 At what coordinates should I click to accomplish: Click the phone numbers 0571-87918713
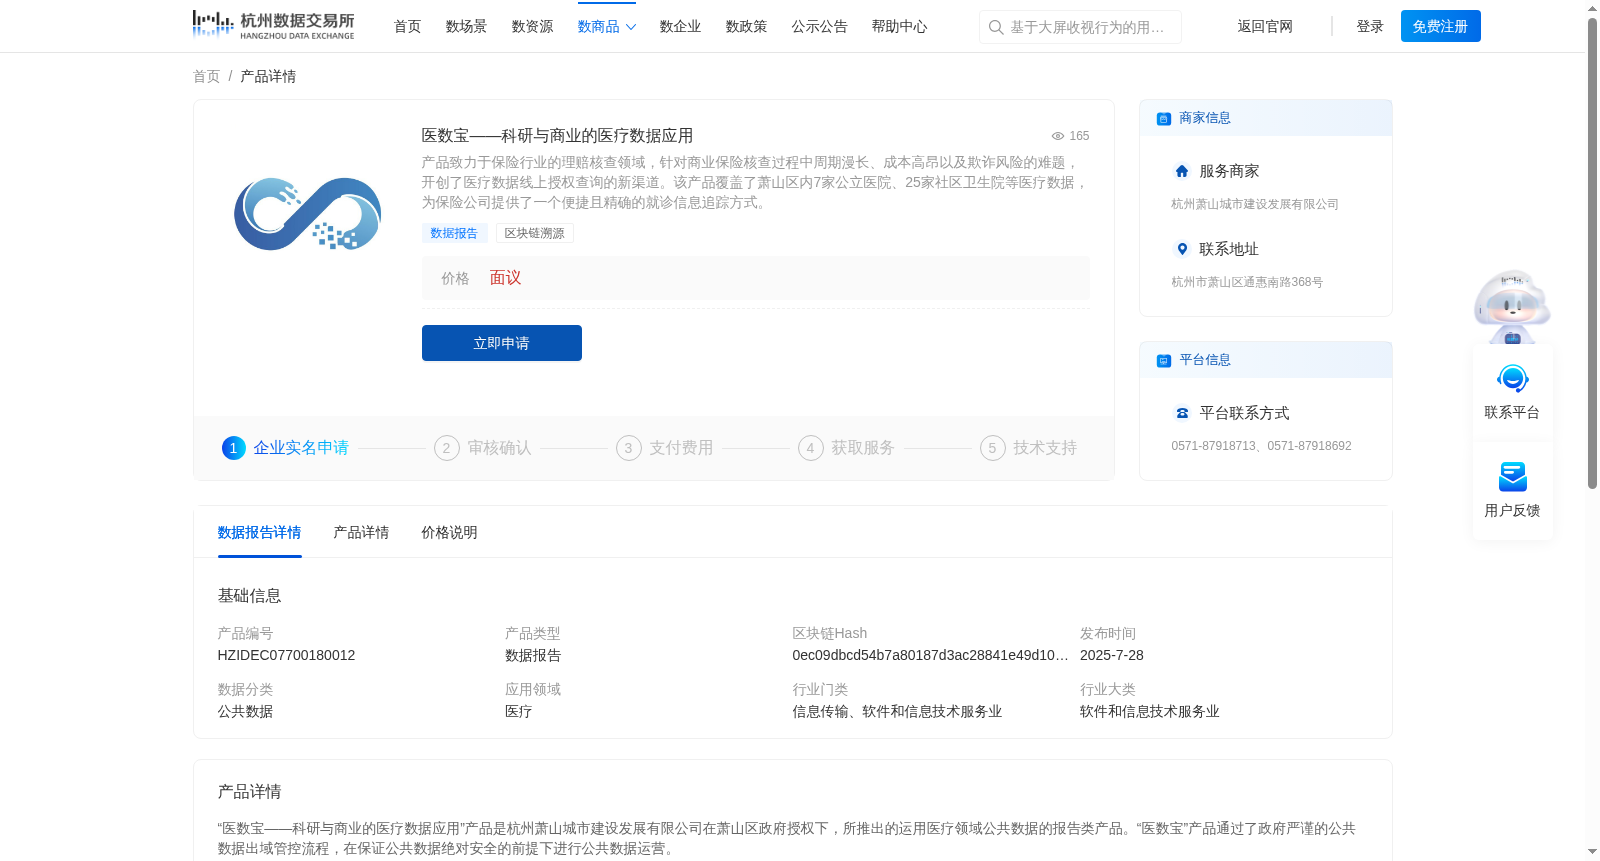coord(1262,446)
